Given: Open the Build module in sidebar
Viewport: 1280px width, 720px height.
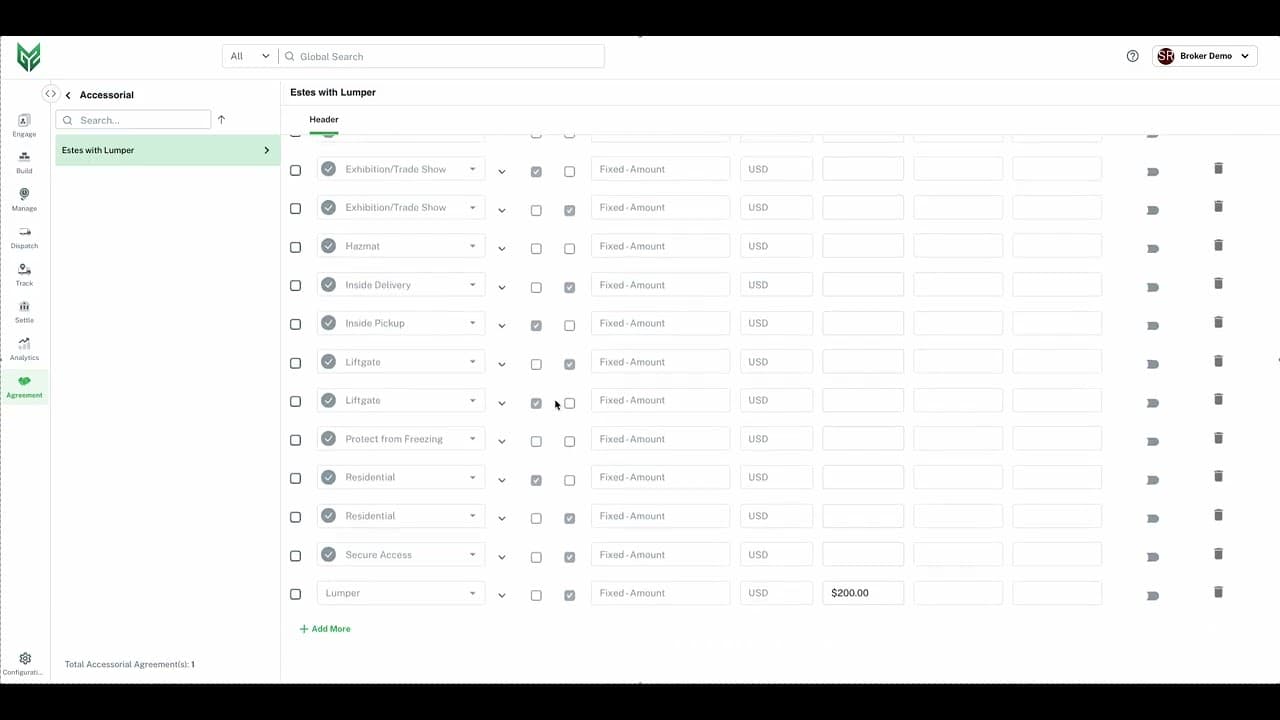Looking at the screenshot, I should [24, 163].
